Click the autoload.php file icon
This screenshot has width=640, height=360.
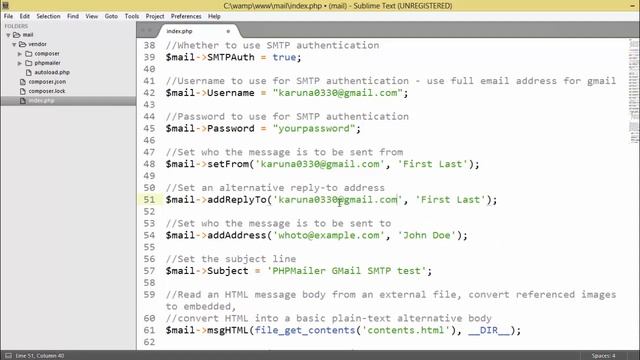click(x=29, y=72)
